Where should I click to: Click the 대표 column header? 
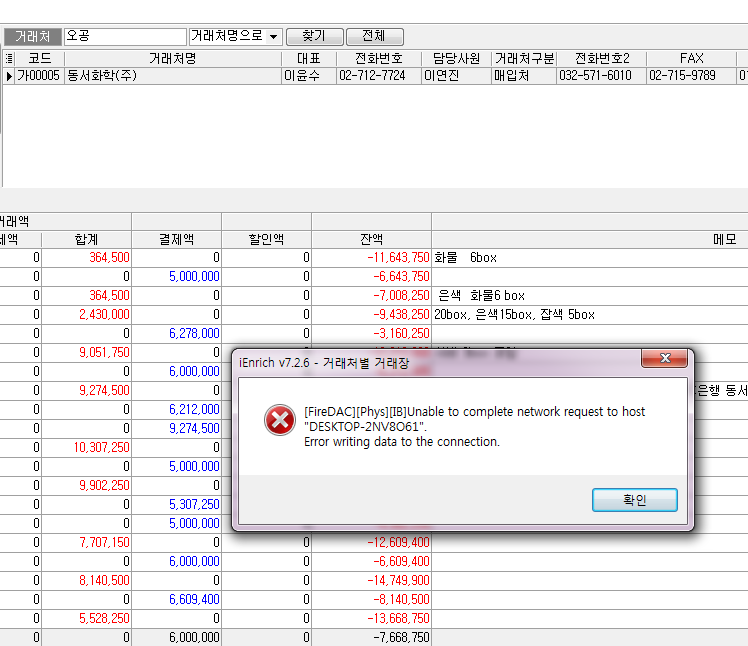[x=308, y=59]
